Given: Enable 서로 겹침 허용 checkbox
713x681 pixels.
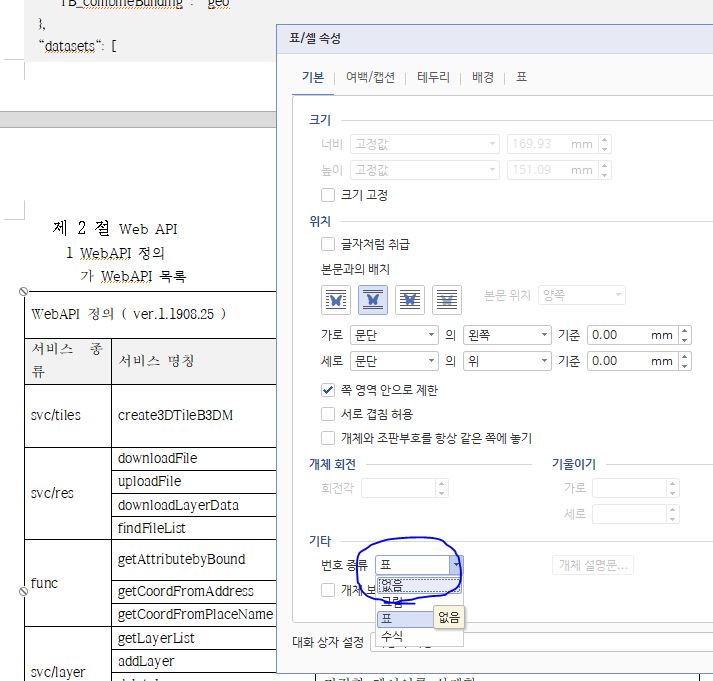Looking at the screenshot, I should point(328,414).
